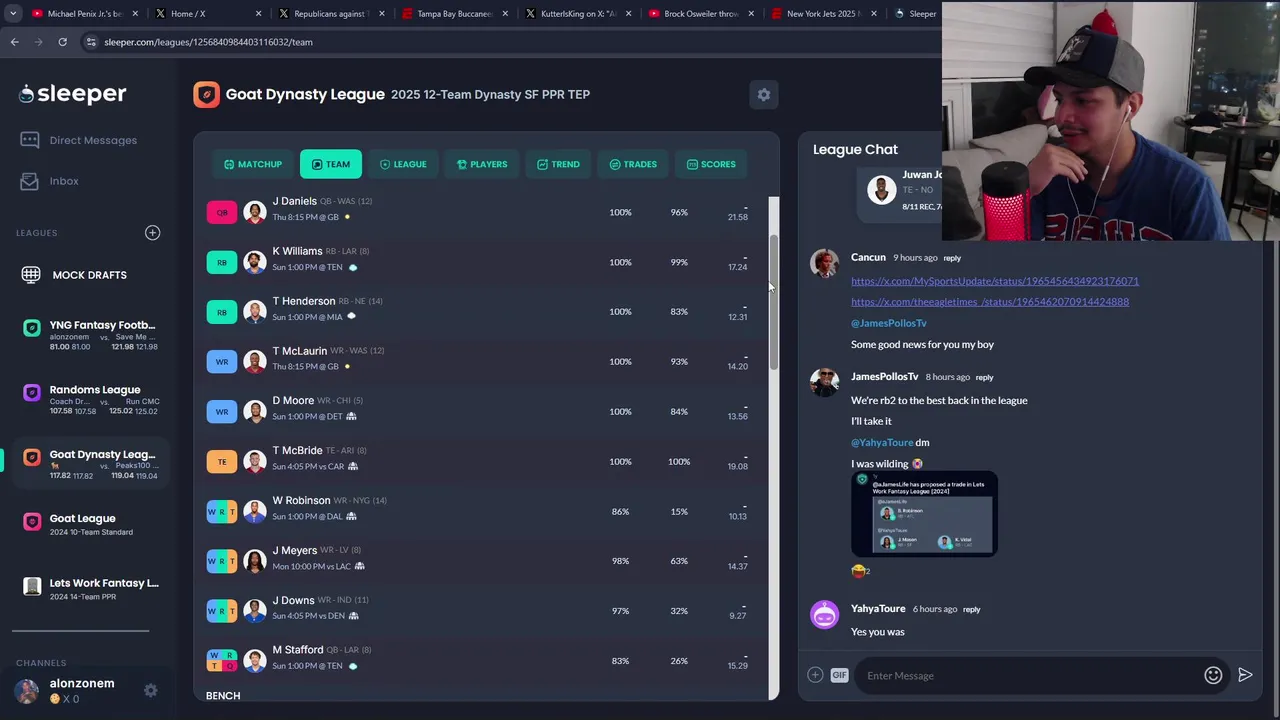Viewport: 1280px width, 720px height.
Task: Open the browser tab list dropdown arrow
Action: [x=13, y=14]
